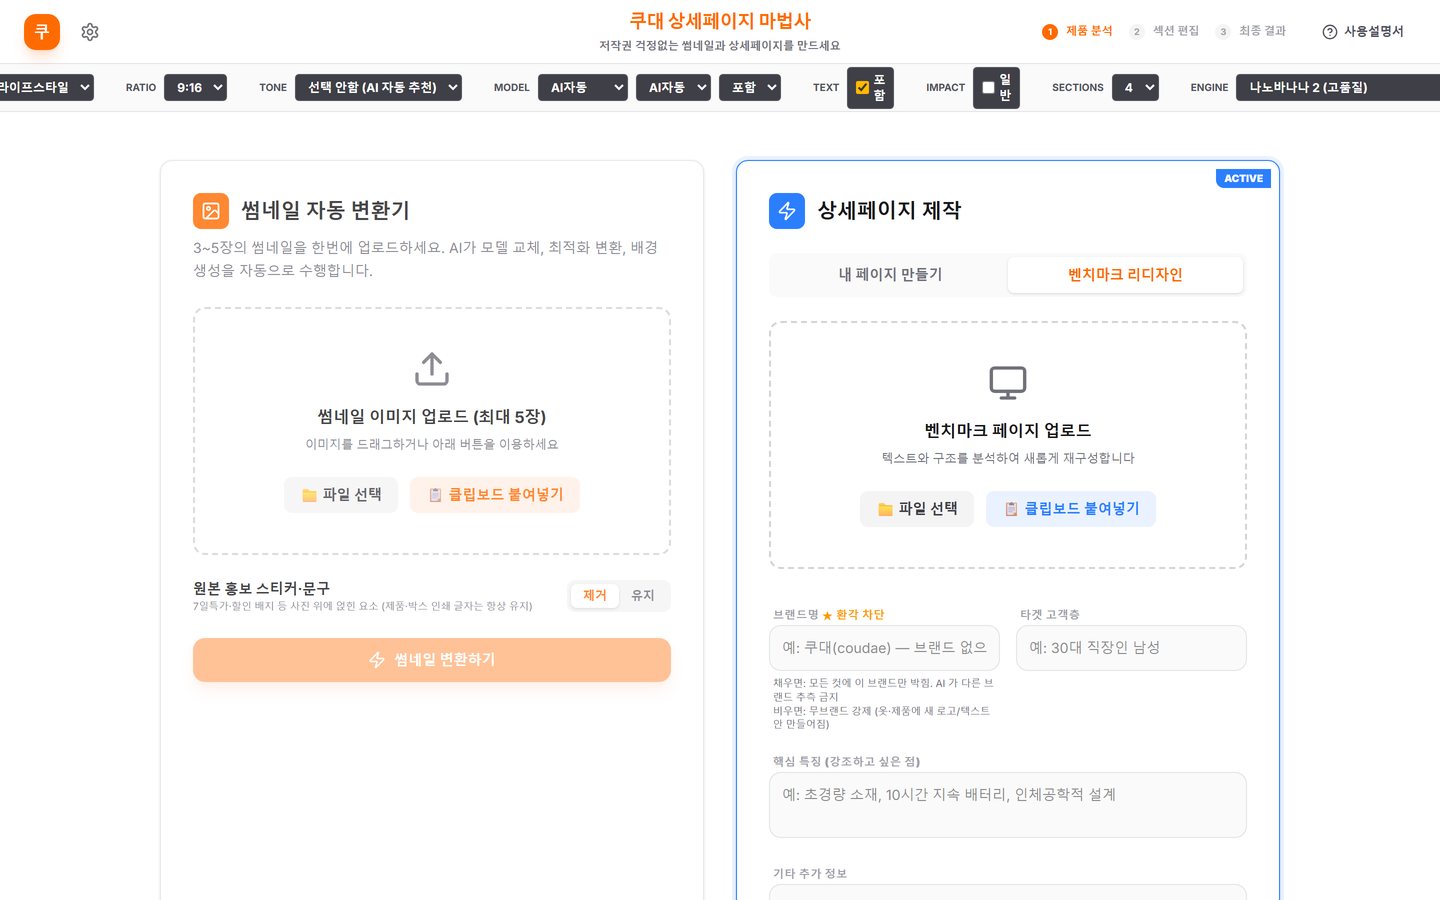The height and width of the screenshot is (900, 1440).
Task: Open the first MODEL AI자동 dropdown
Action: point(583,88)
